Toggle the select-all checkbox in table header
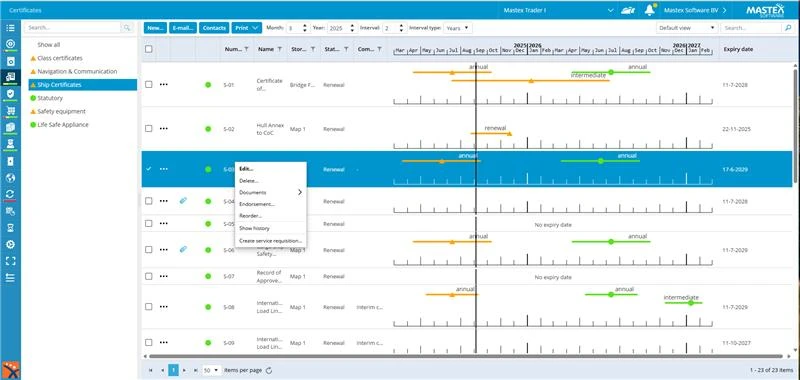The image size is (800, 380). pyautogui.click(x=148, y=49)
